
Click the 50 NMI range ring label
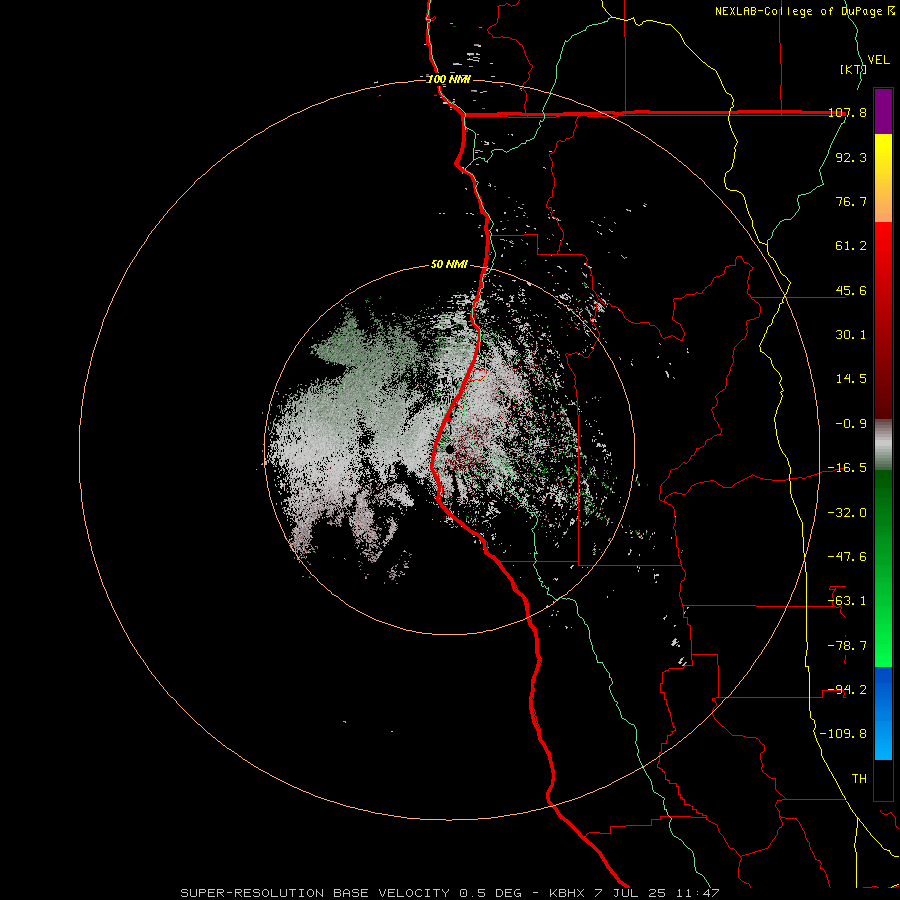tap(449, 264)
